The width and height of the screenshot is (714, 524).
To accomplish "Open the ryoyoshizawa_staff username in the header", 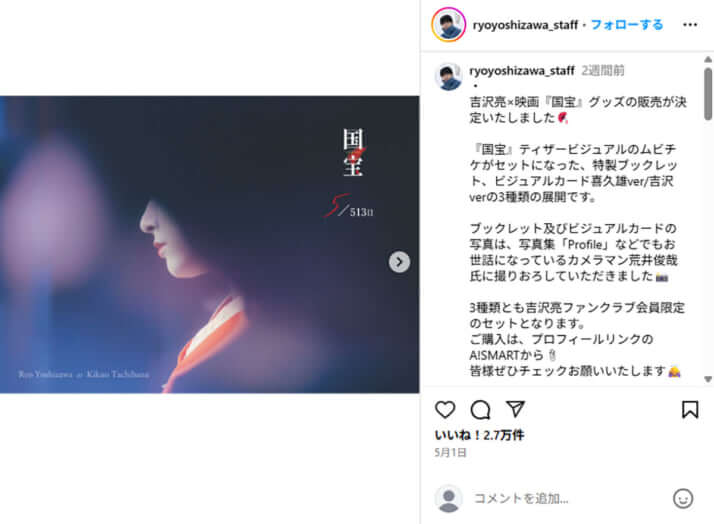I will click(x=525, y=25).
